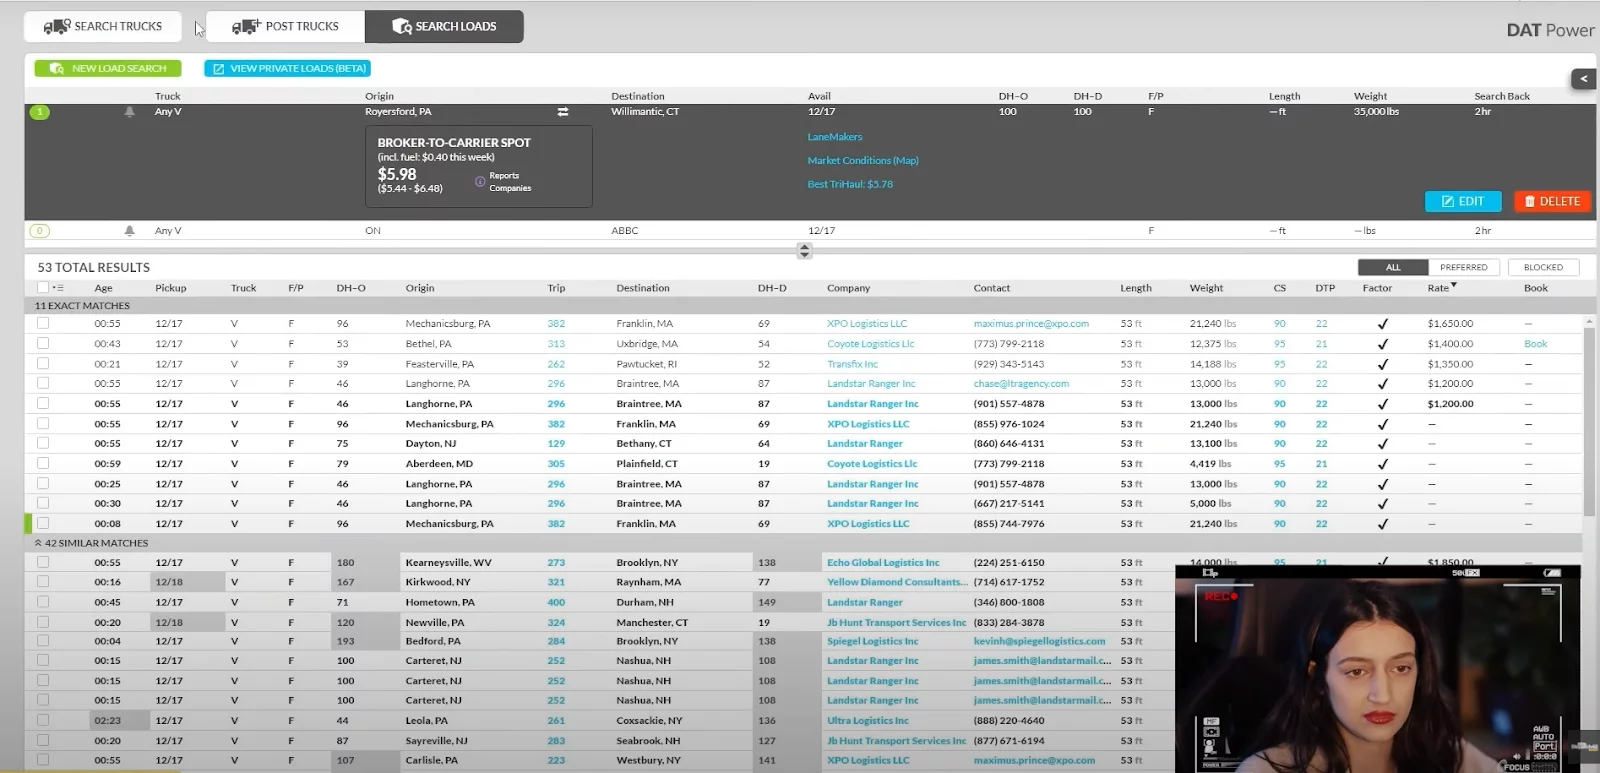Click the New Load Search button
Image resolution: width=1600 pixels, height=773 pixels.
coord(108,68)
